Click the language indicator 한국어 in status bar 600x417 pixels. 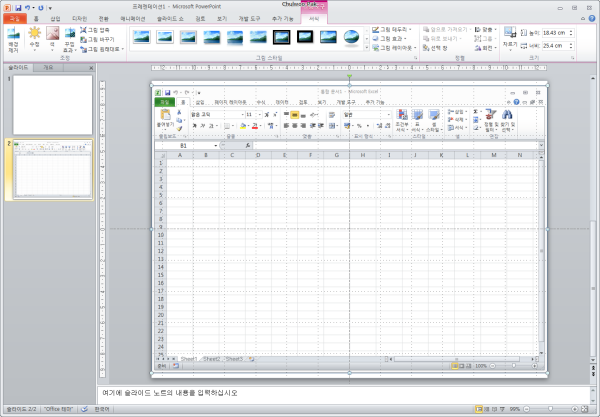pyautogui.click(x=102, y=409)
